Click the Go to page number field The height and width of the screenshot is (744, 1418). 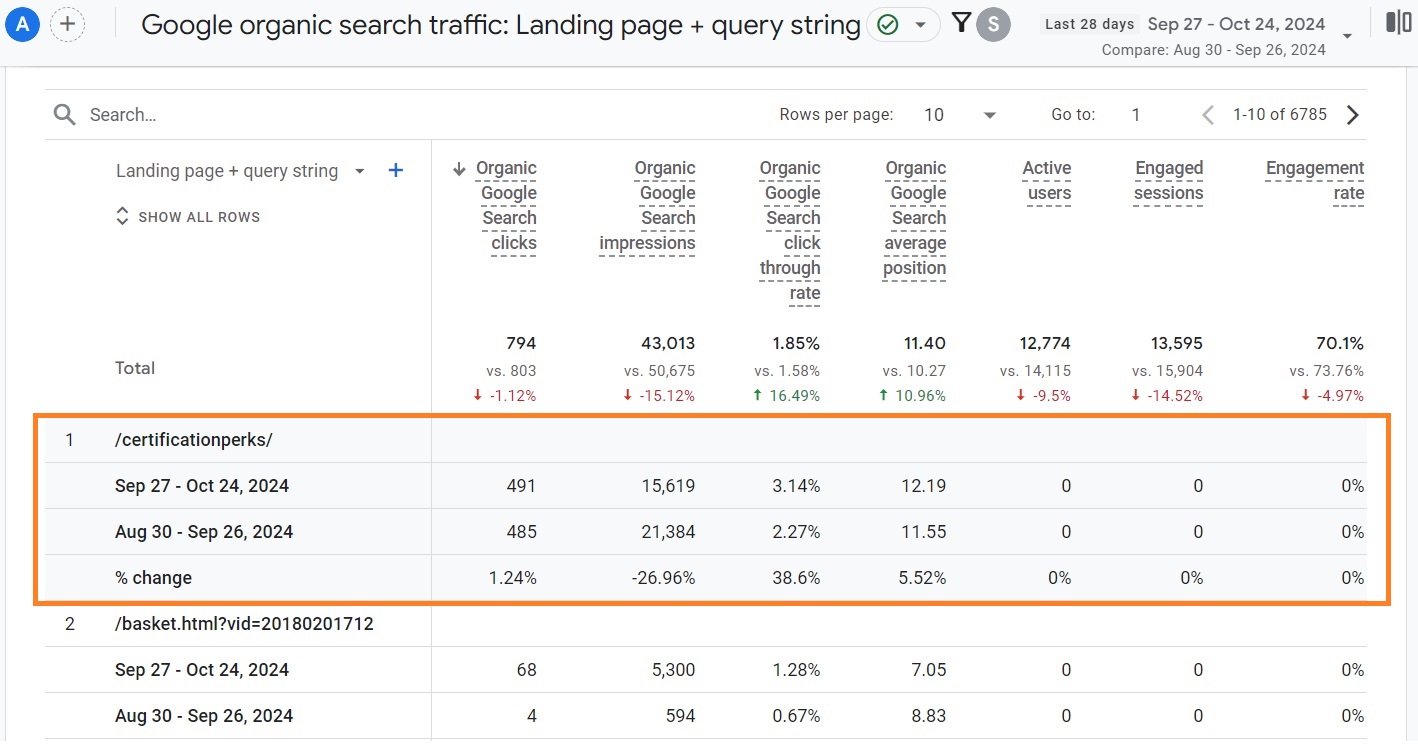coord(1136,114)
